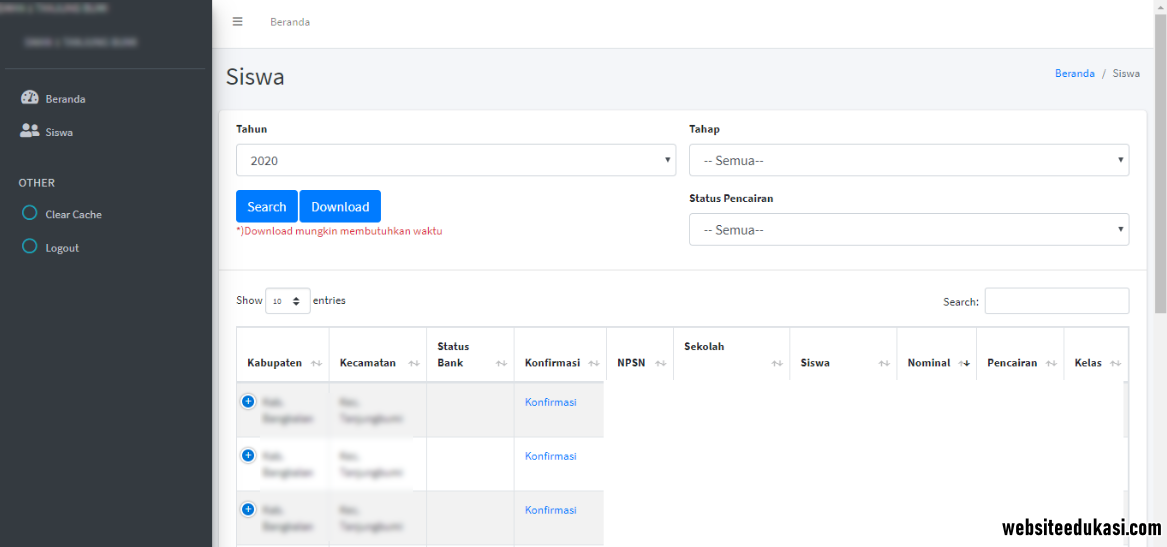
Task: Click inside the table Search field
Action: [1056, 301]
